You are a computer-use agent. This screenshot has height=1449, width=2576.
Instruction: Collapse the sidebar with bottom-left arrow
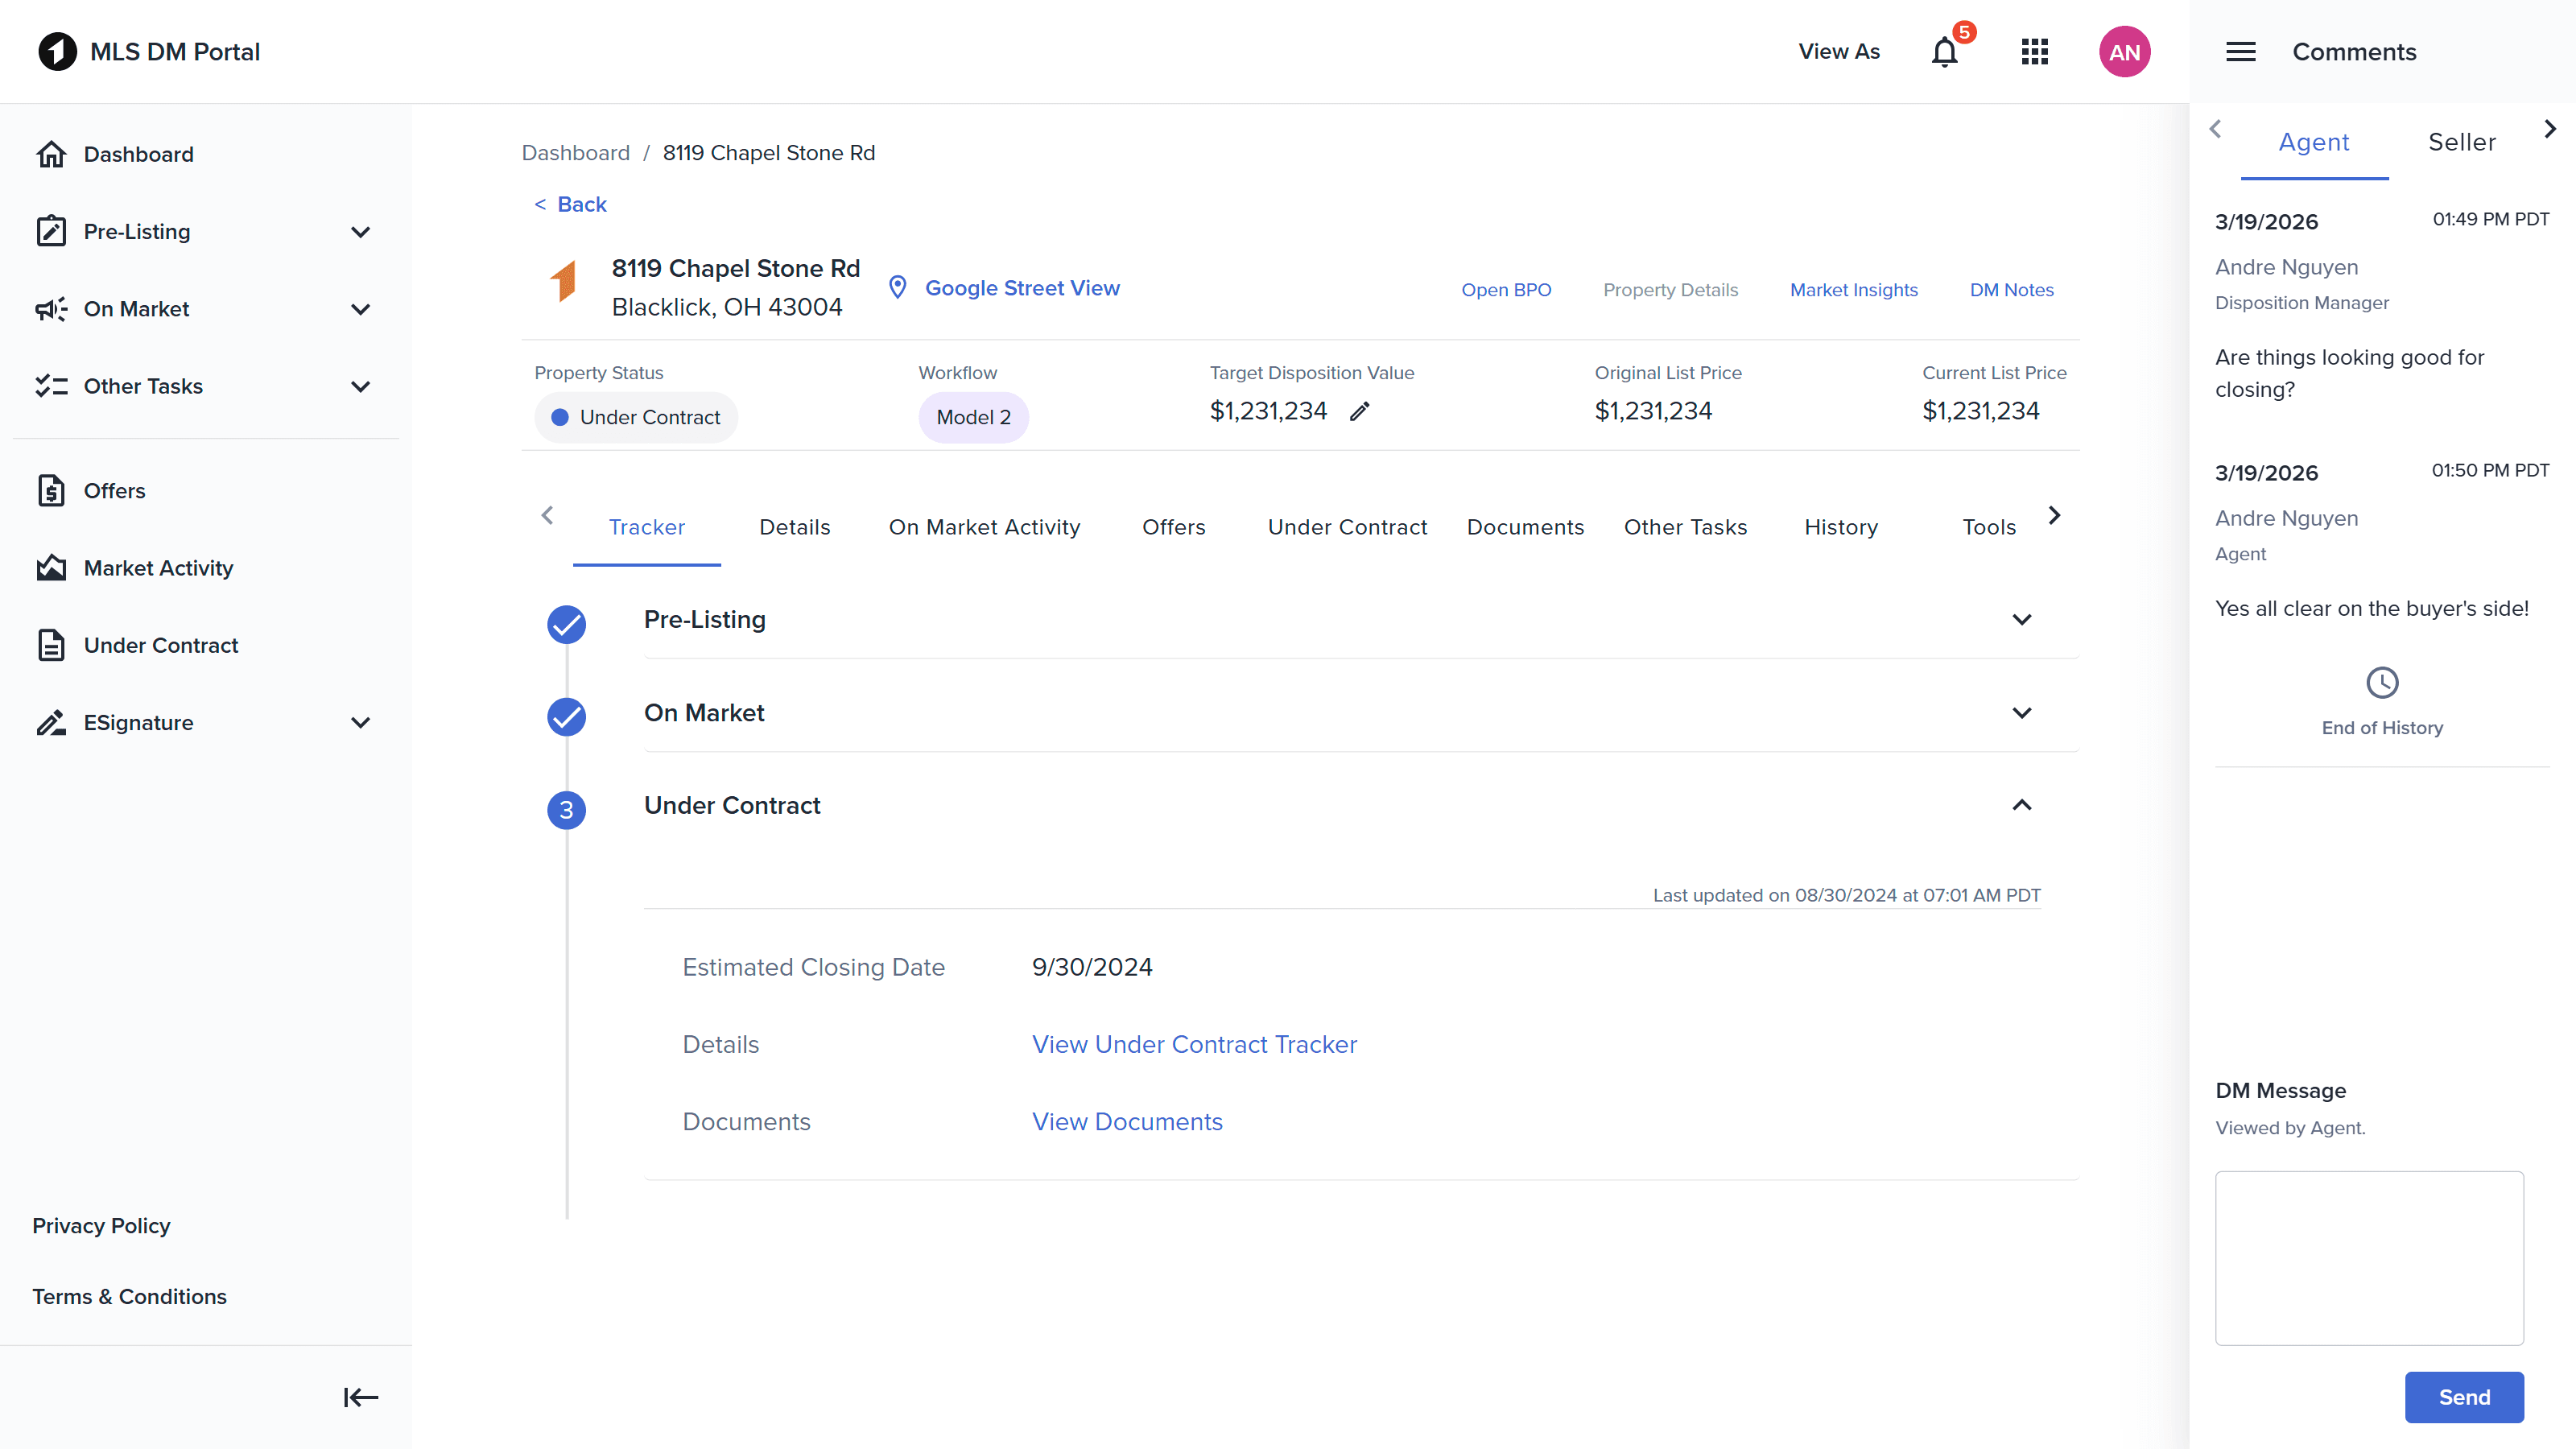360,1397
